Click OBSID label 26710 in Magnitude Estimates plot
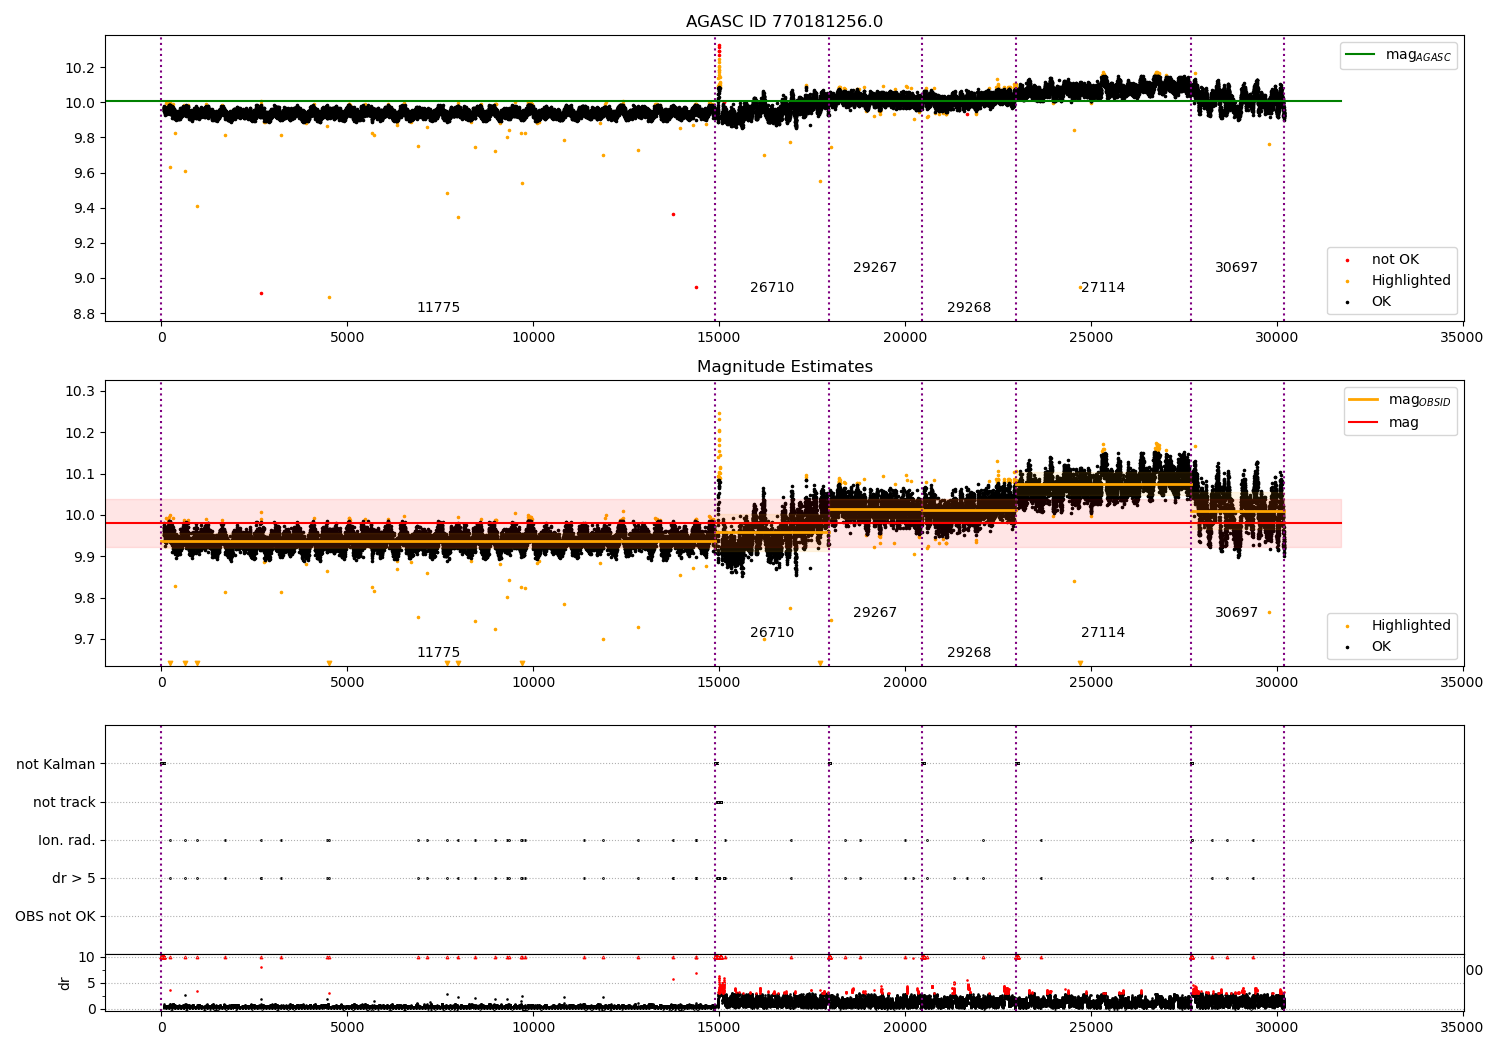 [x=772, y=633]
